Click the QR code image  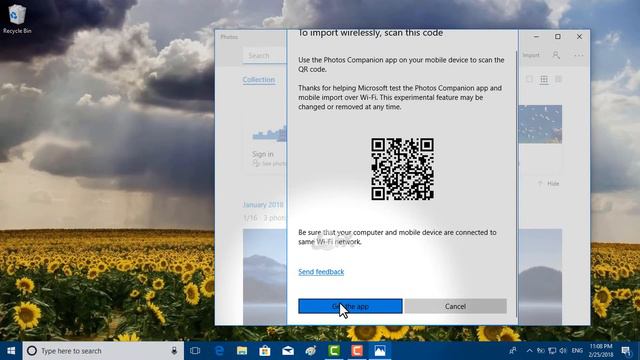click(x=402, y=169)
